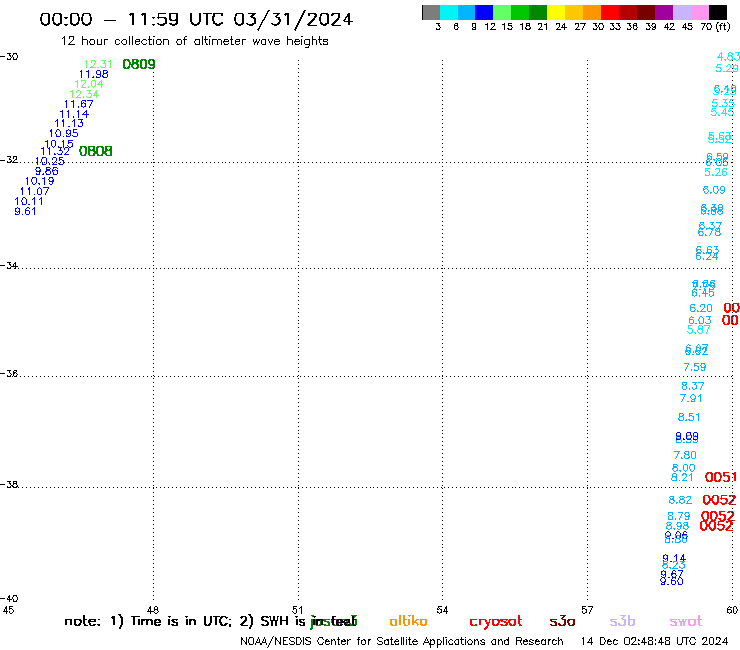The image size is (740, 650).
Task: Click the latitude axis label '-38'
Action: click(9, 484)
